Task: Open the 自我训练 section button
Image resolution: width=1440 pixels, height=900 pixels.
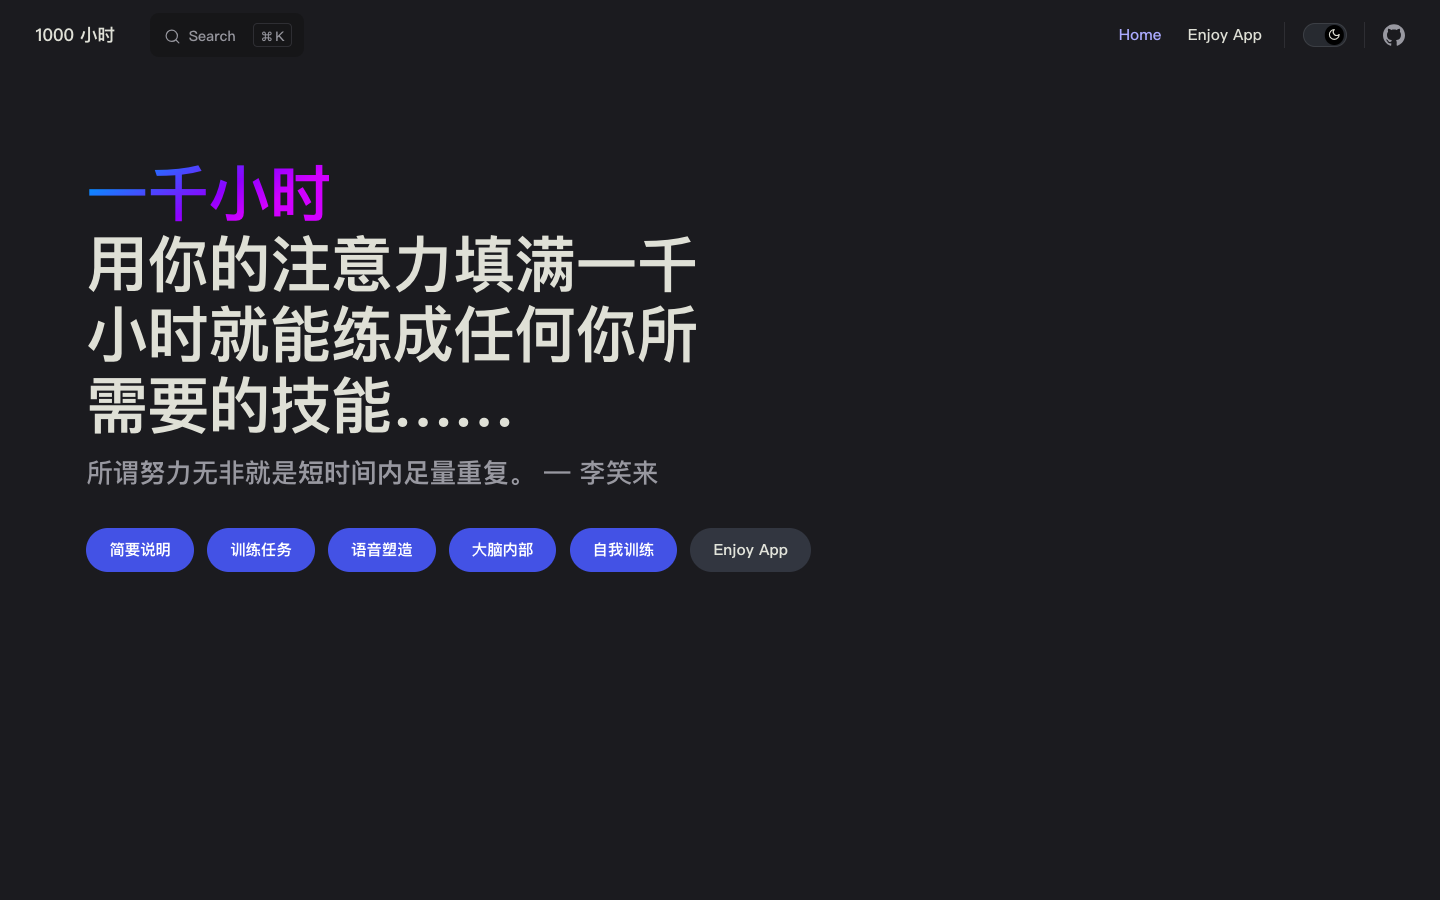Action: tap(623, 550)
